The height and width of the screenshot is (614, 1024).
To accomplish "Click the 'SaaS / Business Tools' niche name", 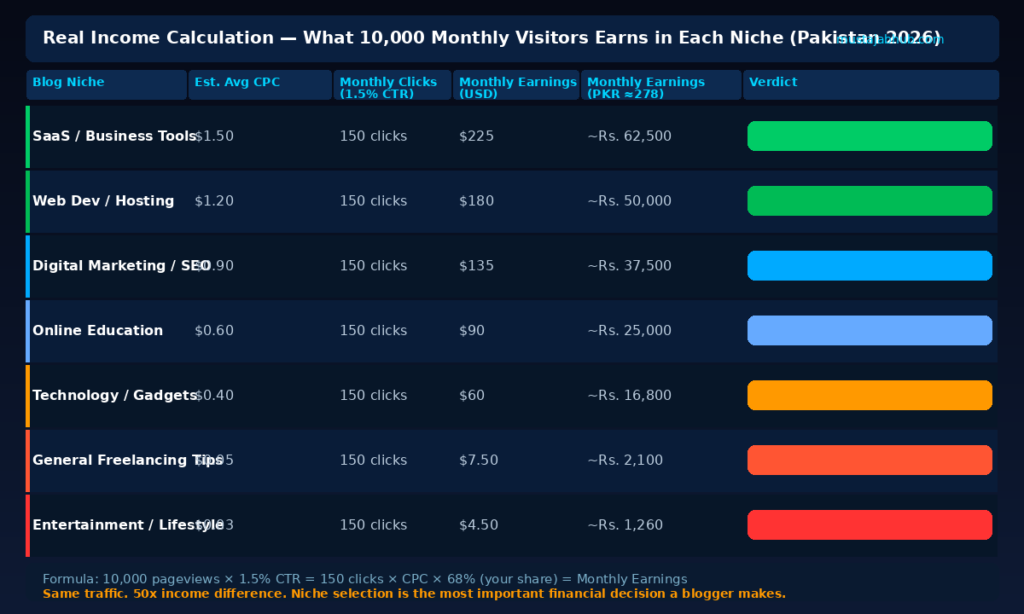I will [114, 136].
